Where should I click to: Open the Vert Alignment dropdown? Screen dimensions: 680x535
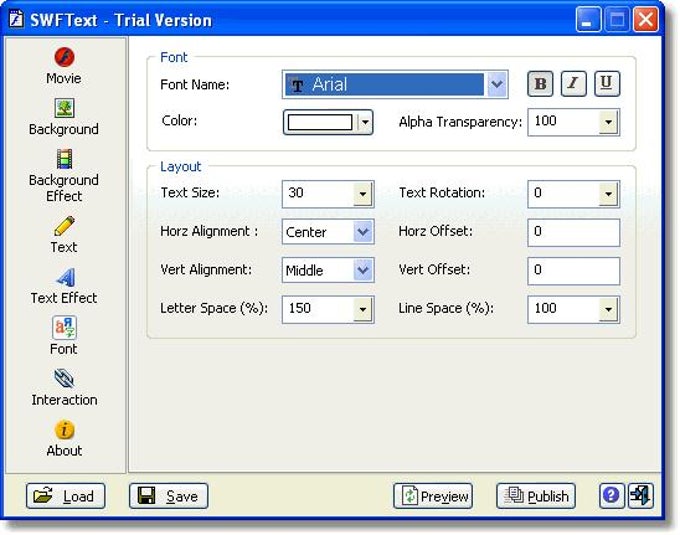(363, 271)
